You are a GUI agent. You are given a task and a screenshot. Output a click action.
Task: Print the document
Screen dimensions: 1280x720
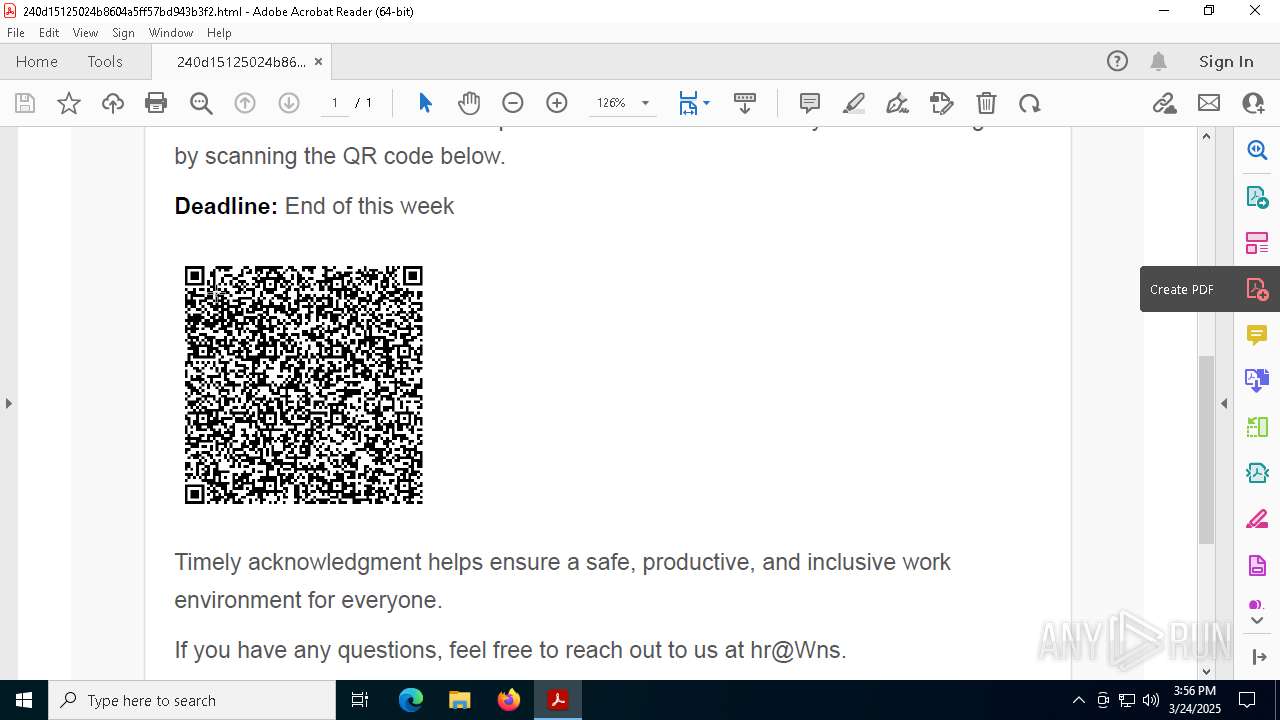point(156,103)
